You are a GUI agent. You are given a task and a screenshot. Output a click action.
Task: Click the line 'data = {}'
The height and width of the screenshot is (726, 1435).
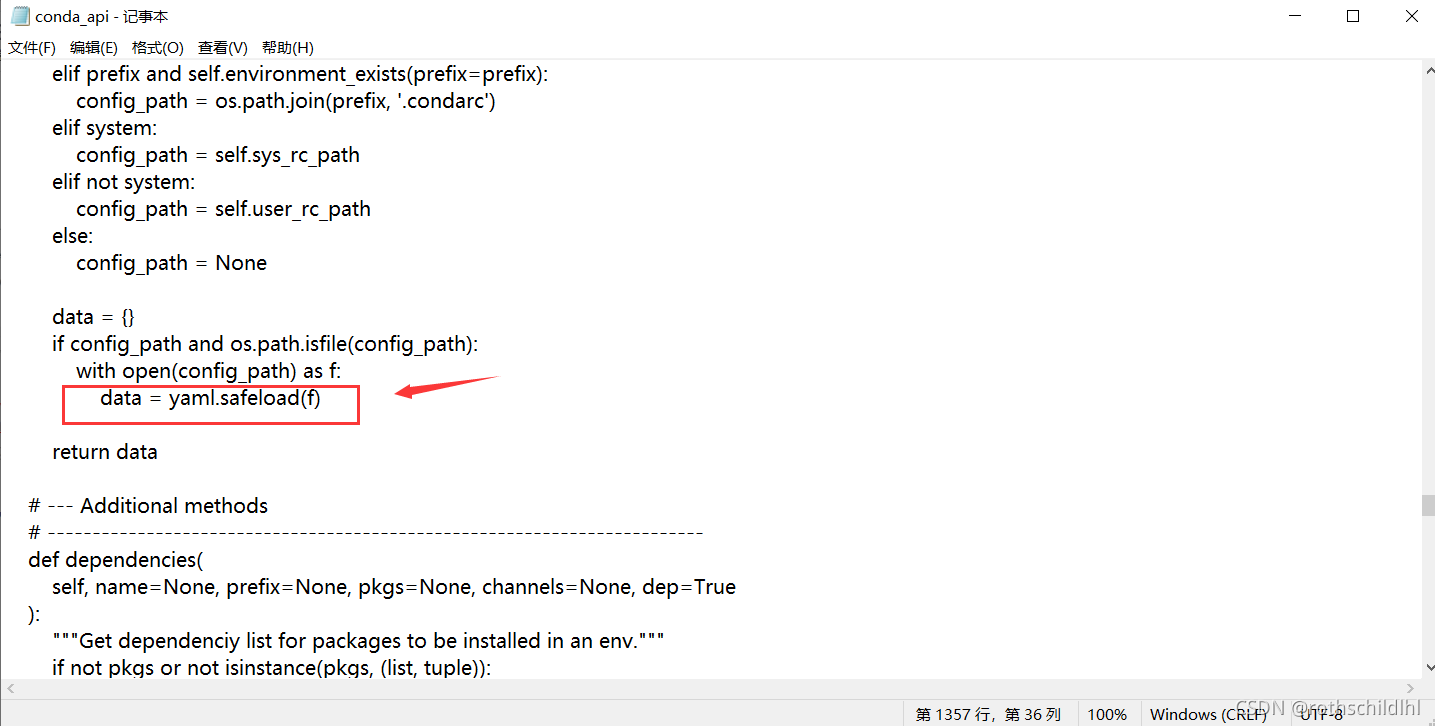(x=93, y=317)
